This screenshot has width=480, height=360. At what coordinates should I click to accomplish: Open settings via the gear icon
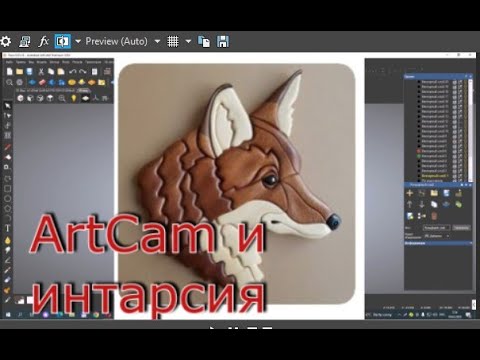(5, 41)
